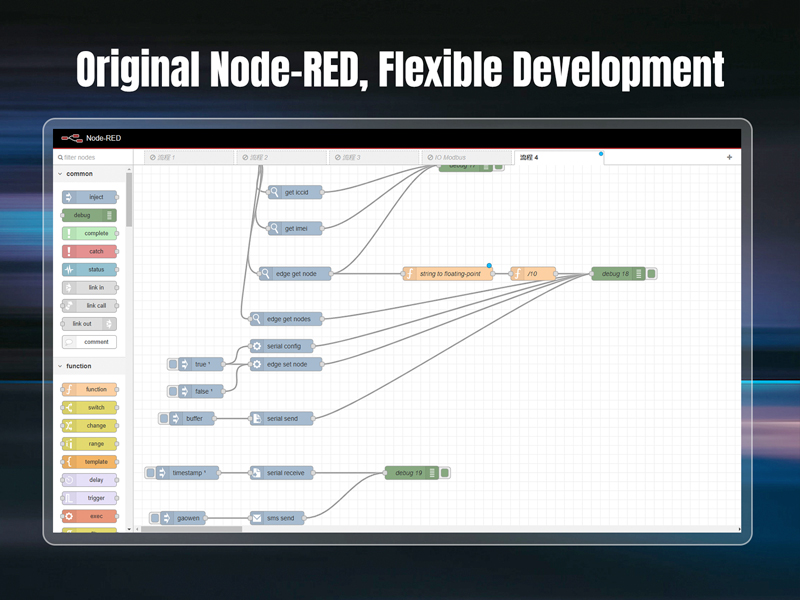Select the debug 18 node
The height and width of the screenshot is (600, 800).
pos(618,274)
